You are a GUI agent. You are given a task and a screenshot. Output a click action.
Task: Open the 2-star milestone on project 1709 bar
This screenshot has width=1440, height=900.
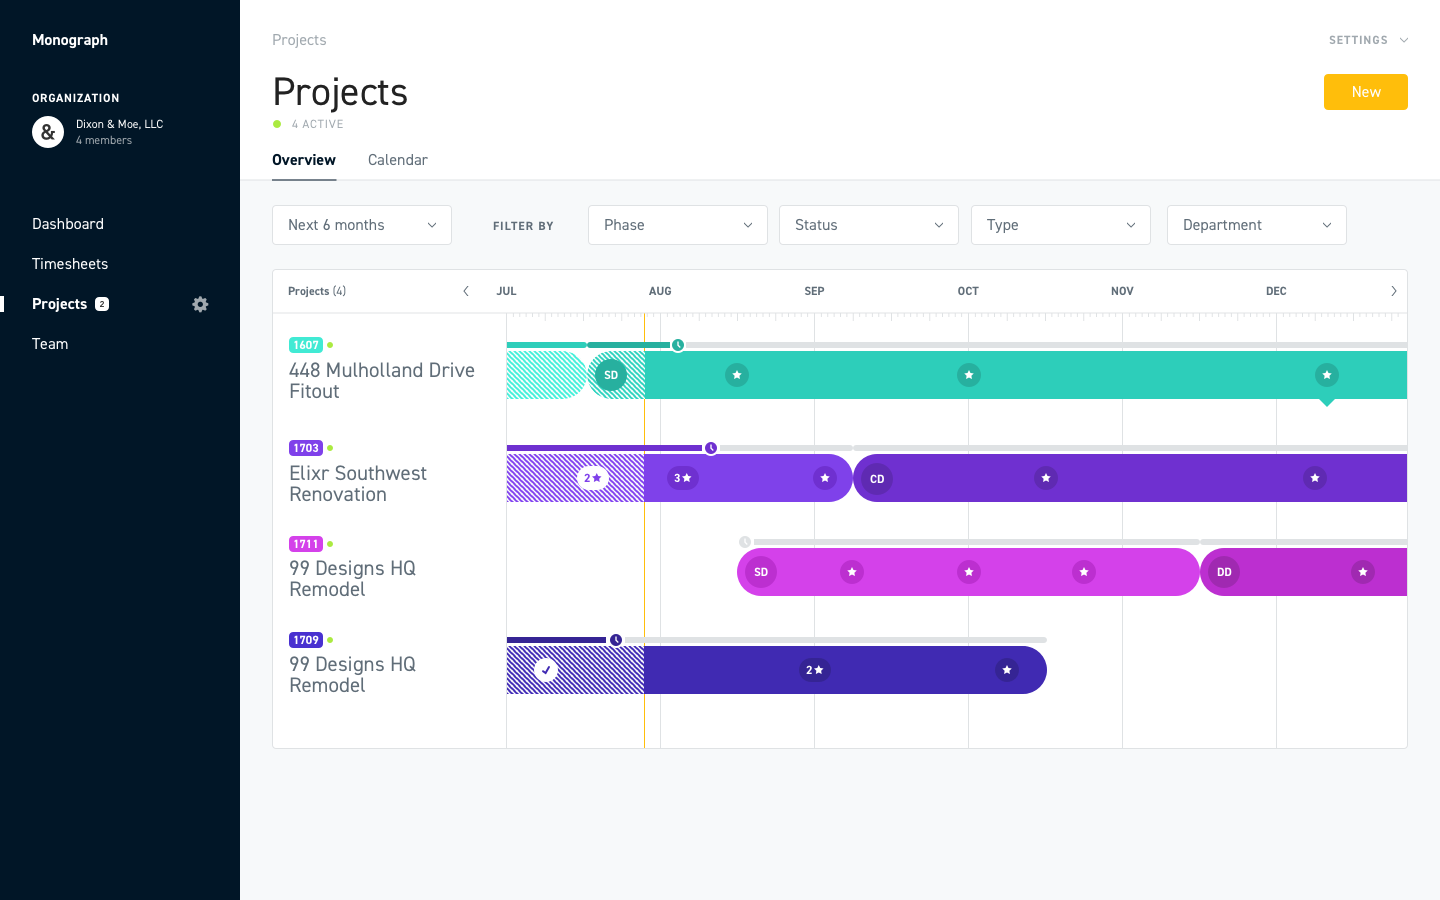click(x=815, y=670)
